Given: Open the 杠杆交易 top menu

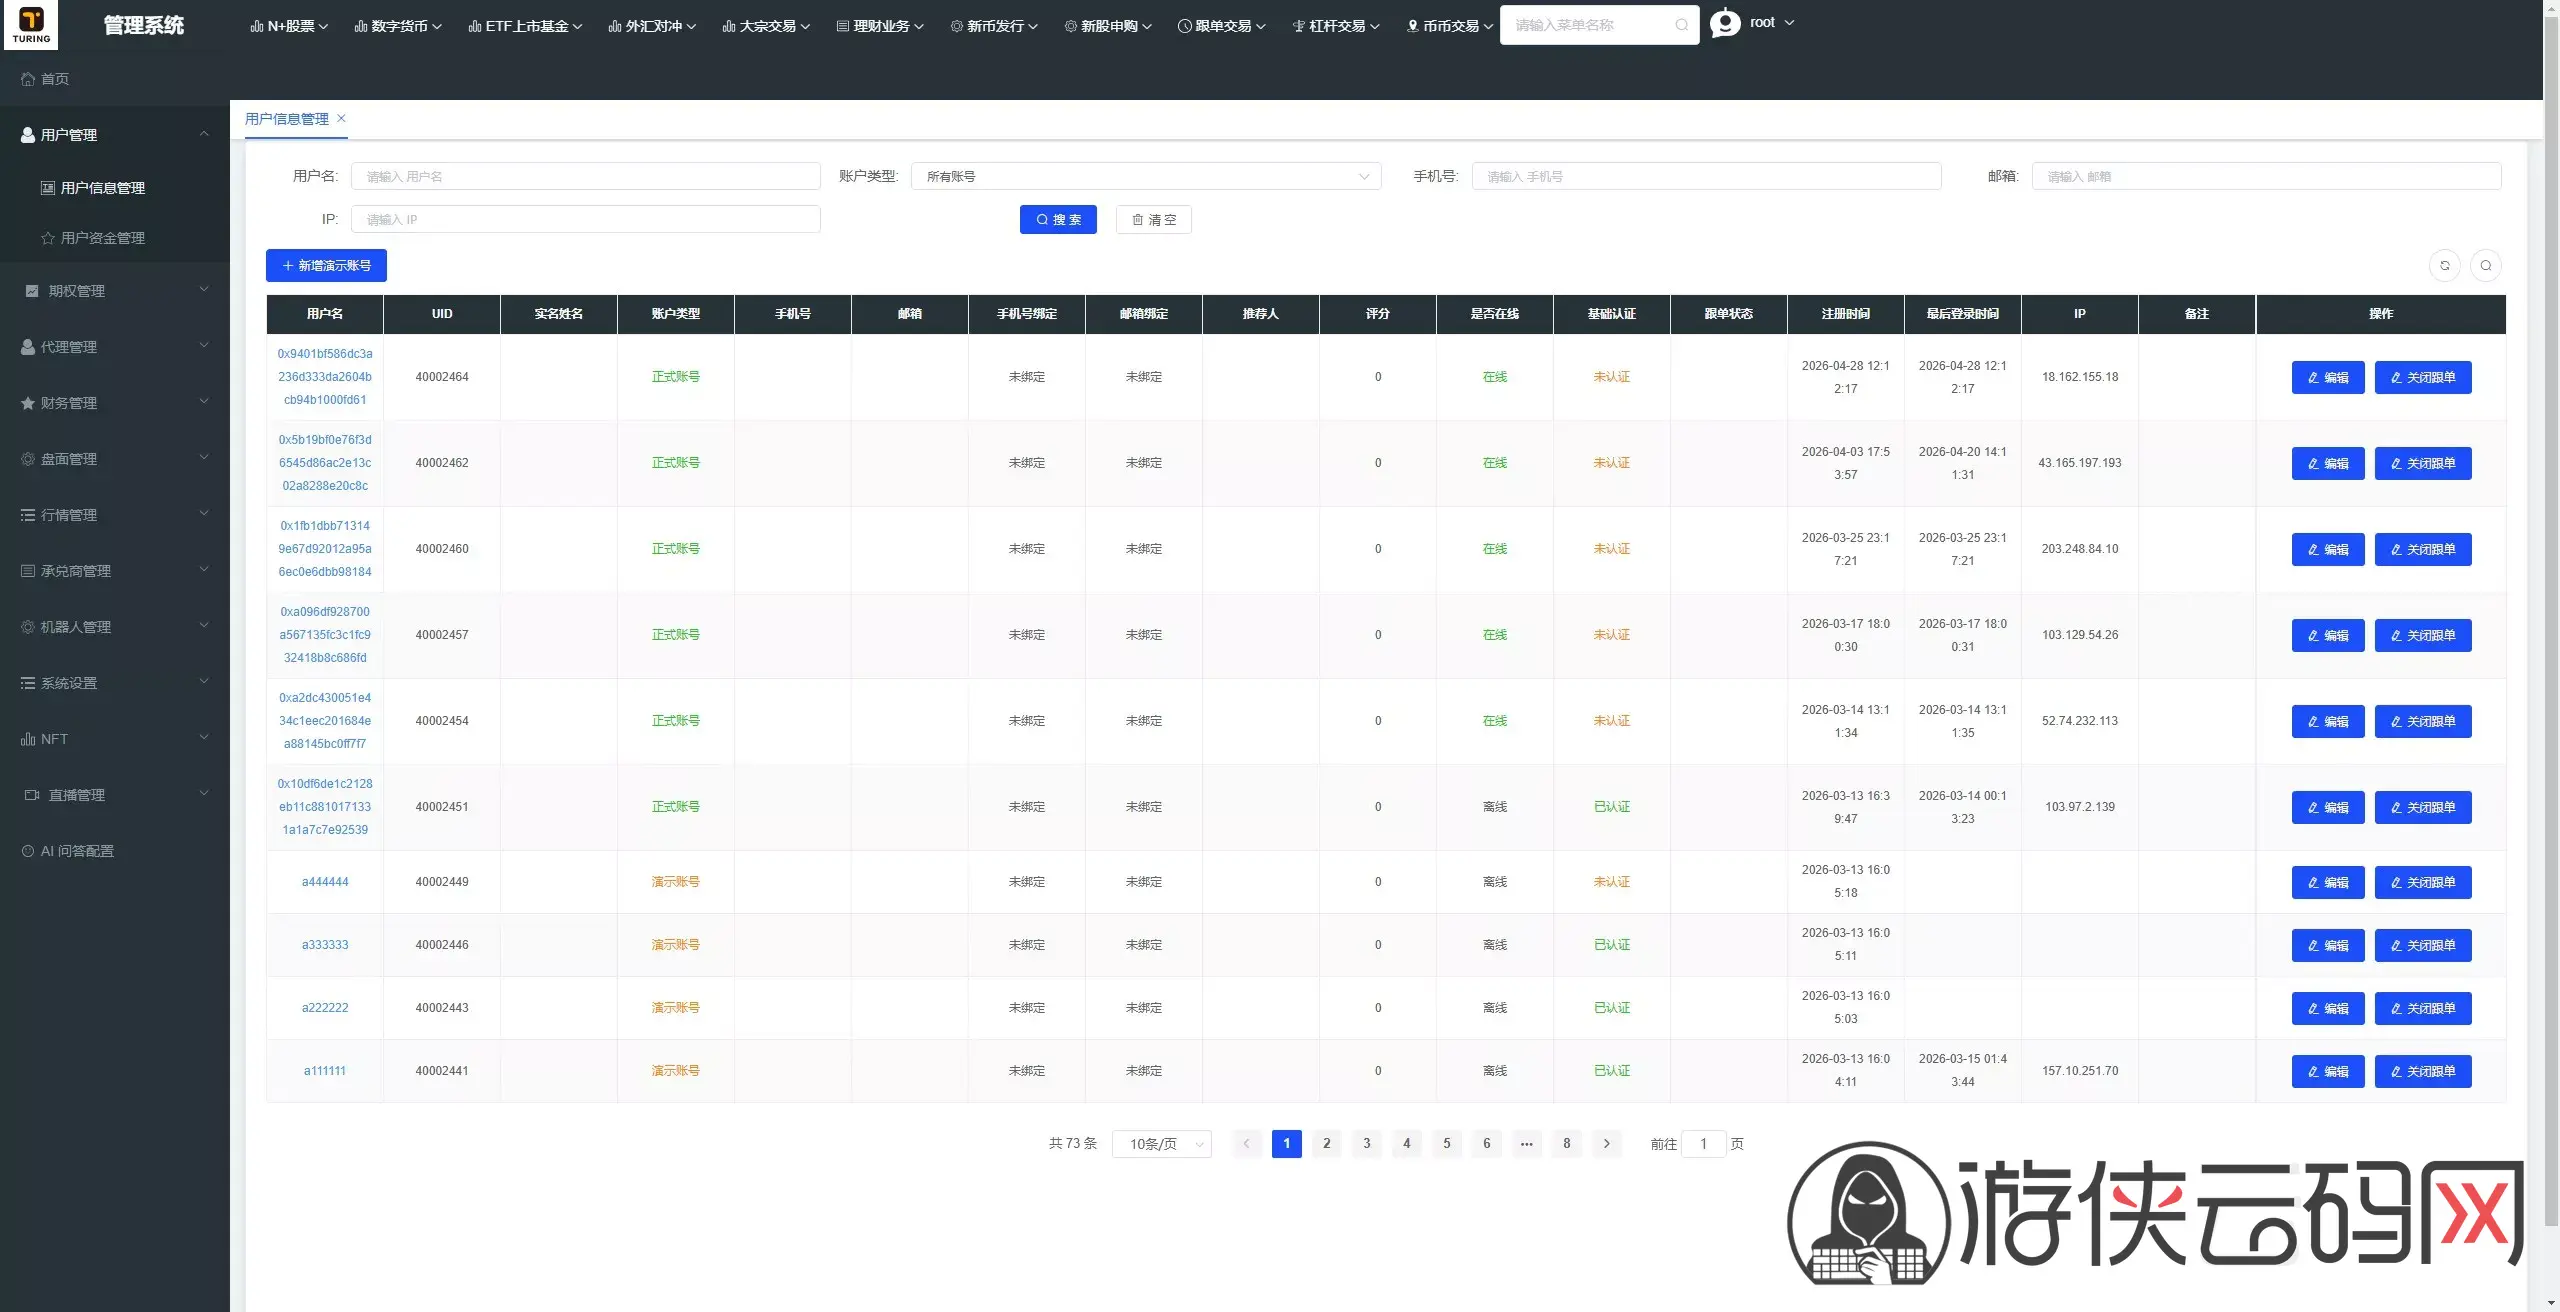Looking at the screenshot, I should tap(1336, 26).
